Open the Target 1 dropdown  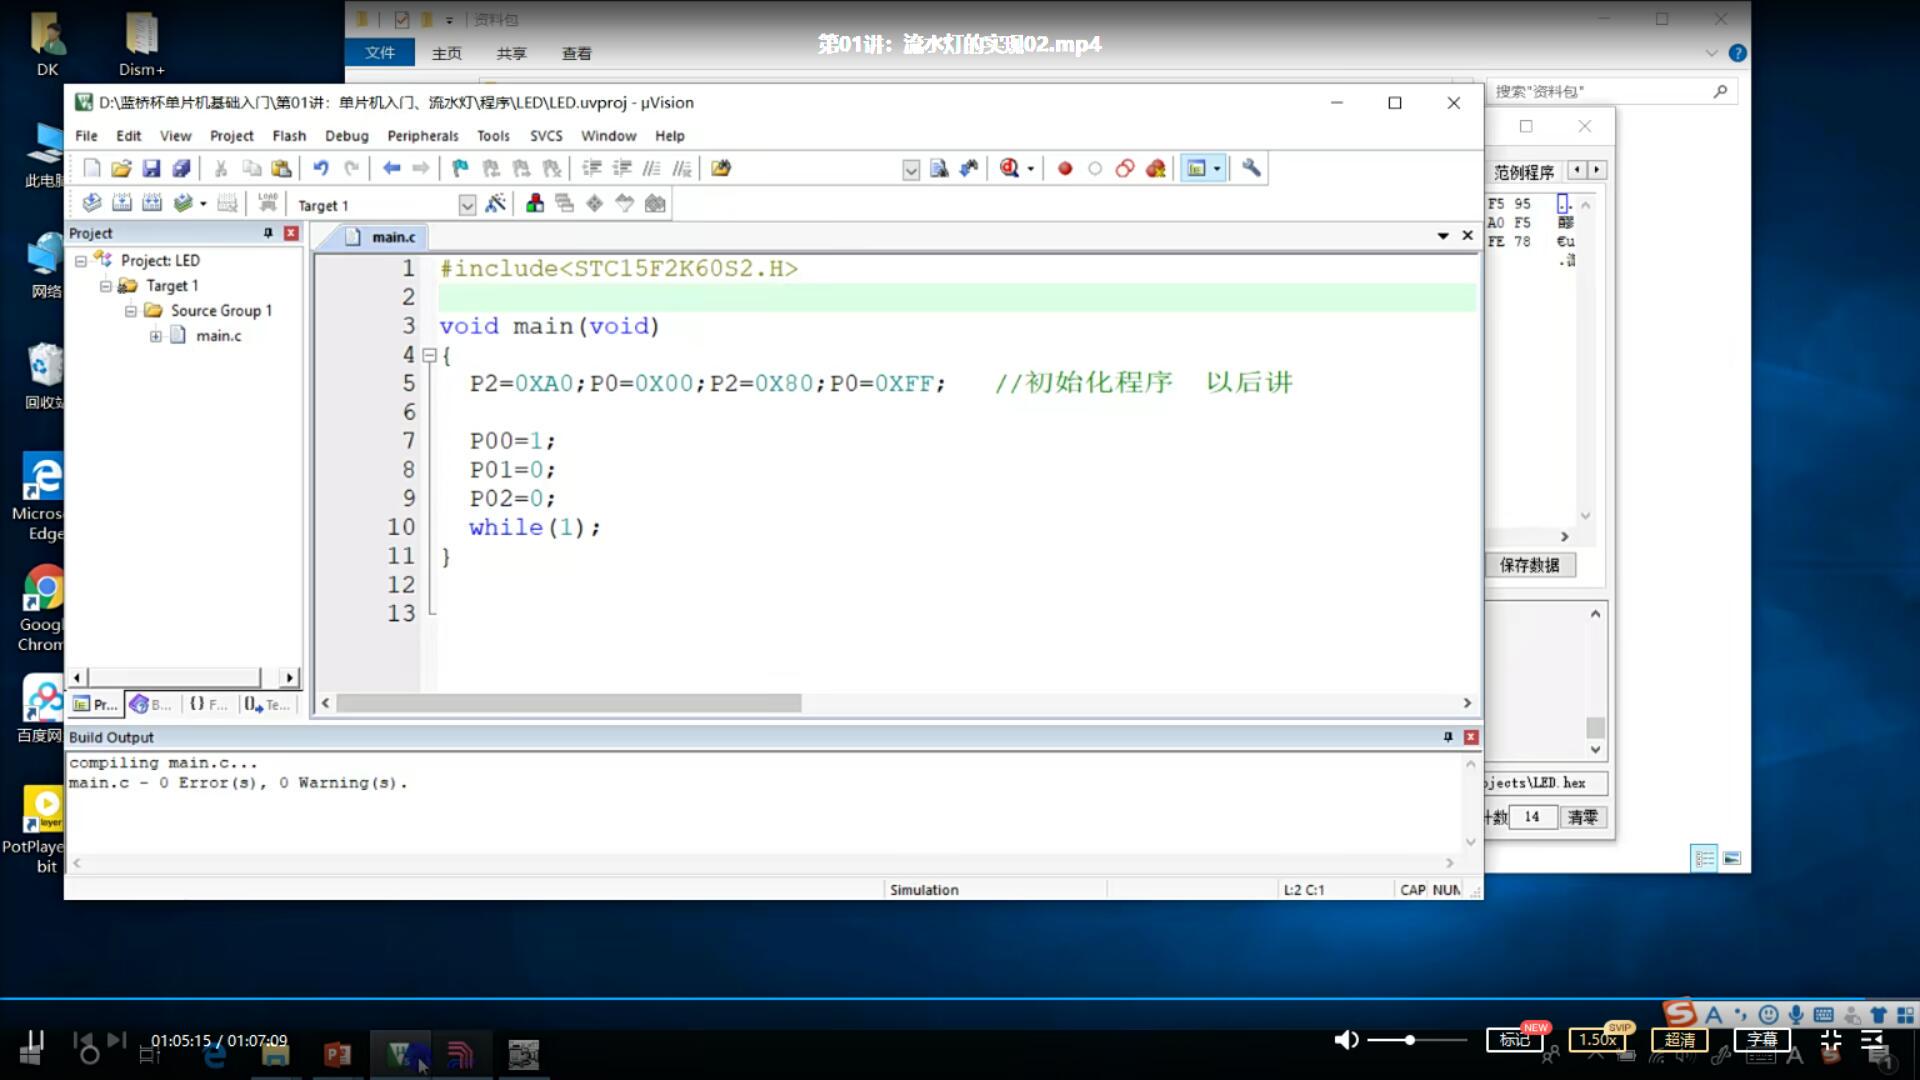pyautogui.click(x=467, y=205)
